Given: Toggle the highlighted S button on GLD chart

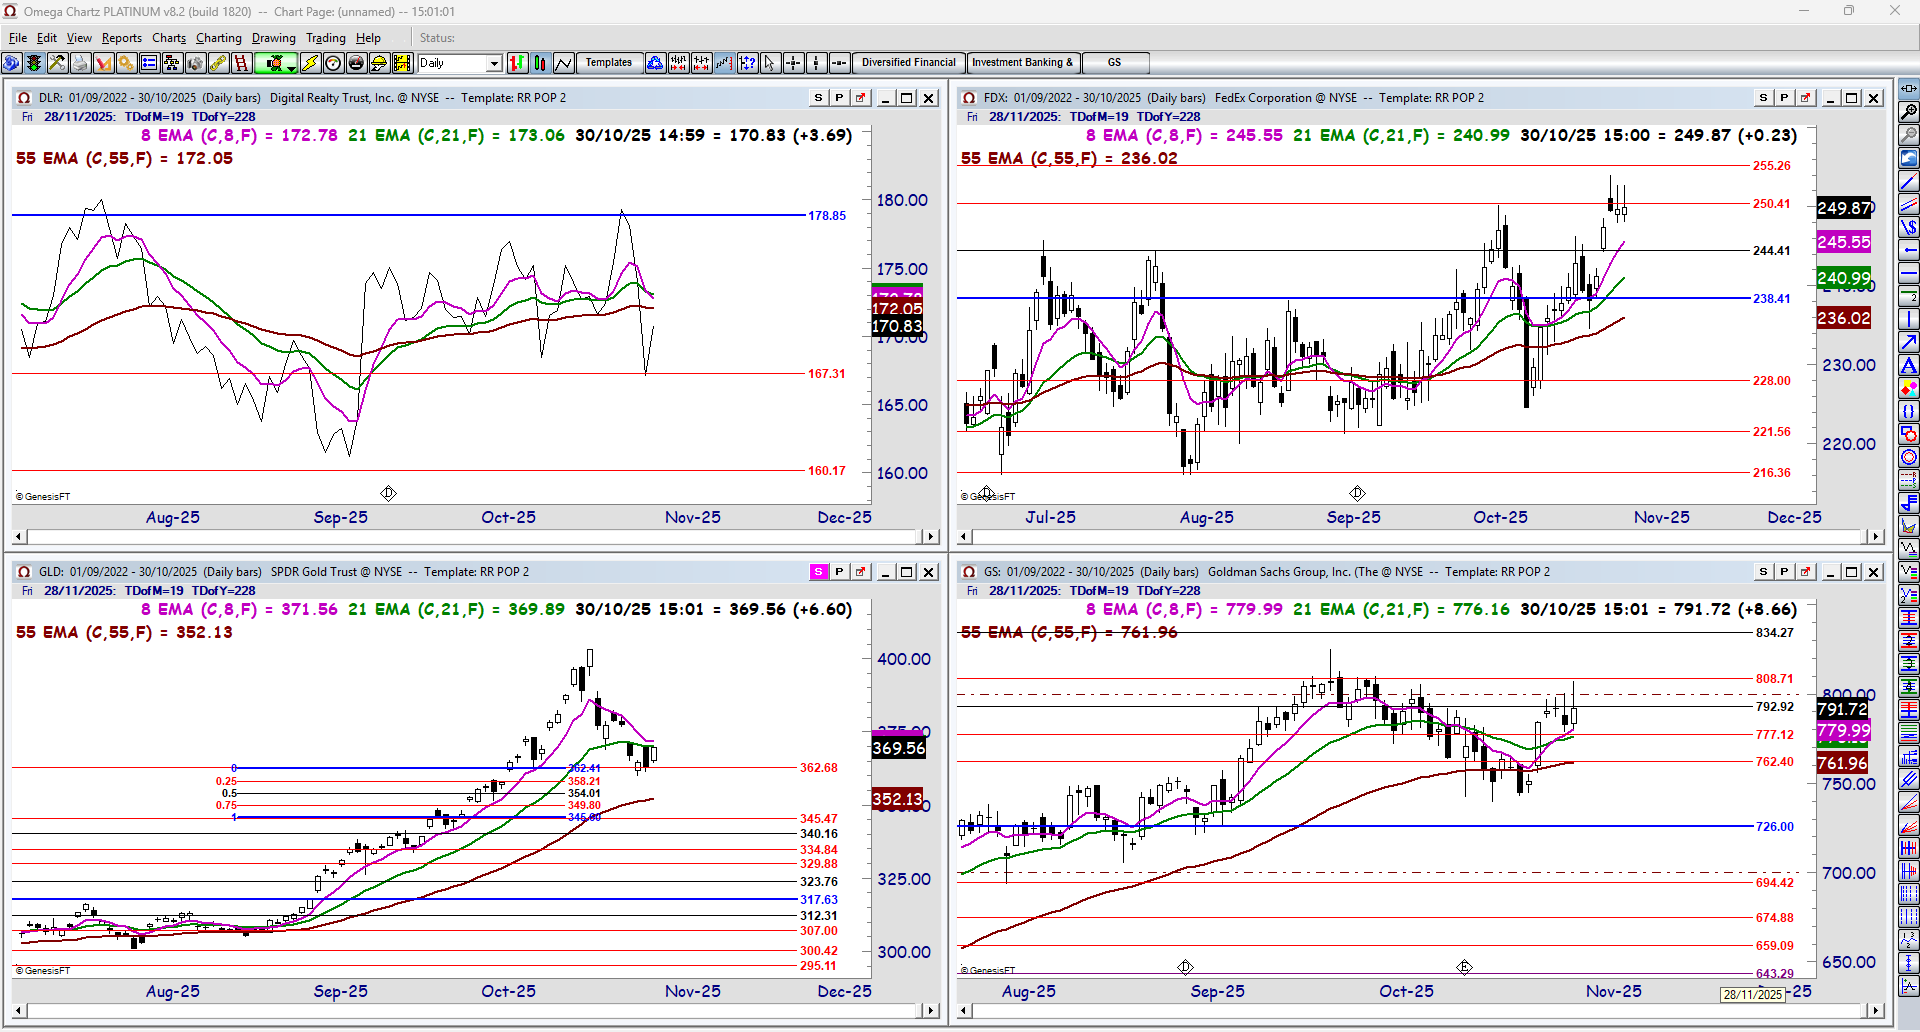Looking at the screenshot, I should tap(818, 572).
